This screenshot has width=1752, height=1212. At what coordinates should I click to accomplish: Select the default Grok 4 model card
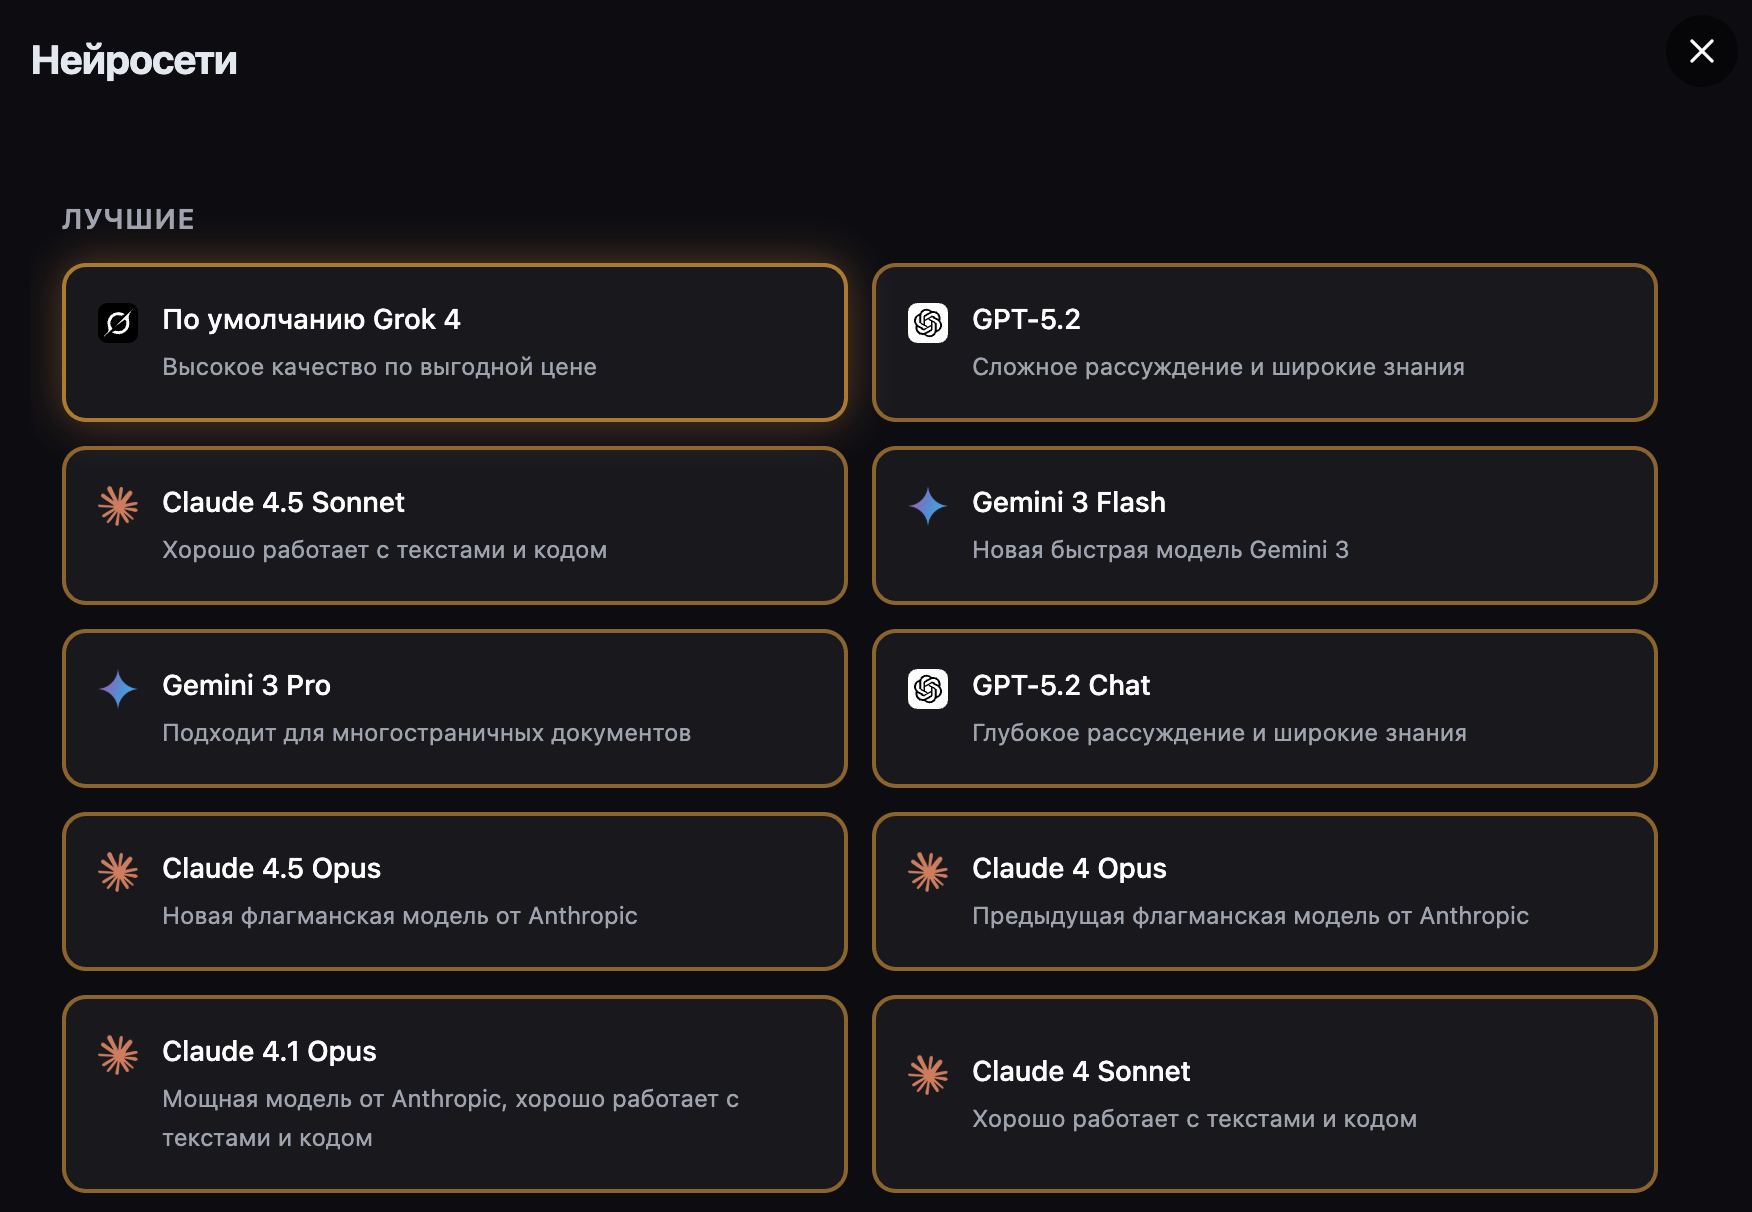[x=455, y=342]
